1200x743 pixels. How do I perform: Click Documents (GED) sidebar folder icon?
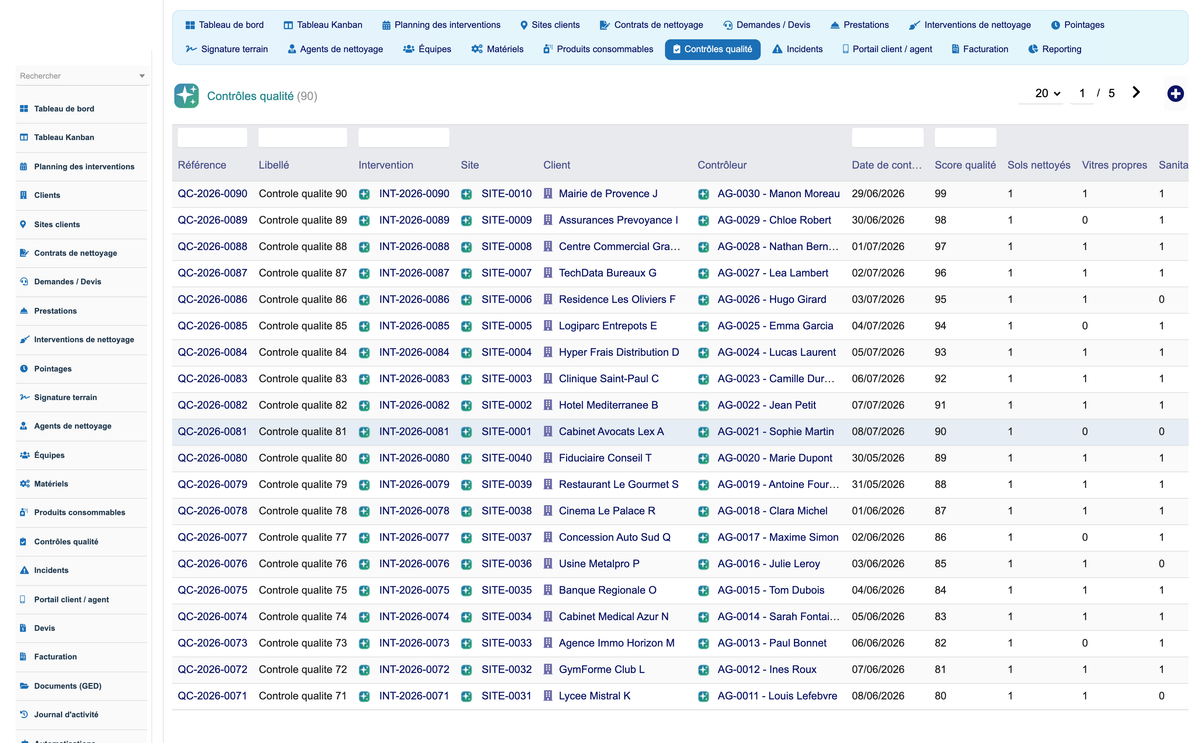click(x=24, y=686)
